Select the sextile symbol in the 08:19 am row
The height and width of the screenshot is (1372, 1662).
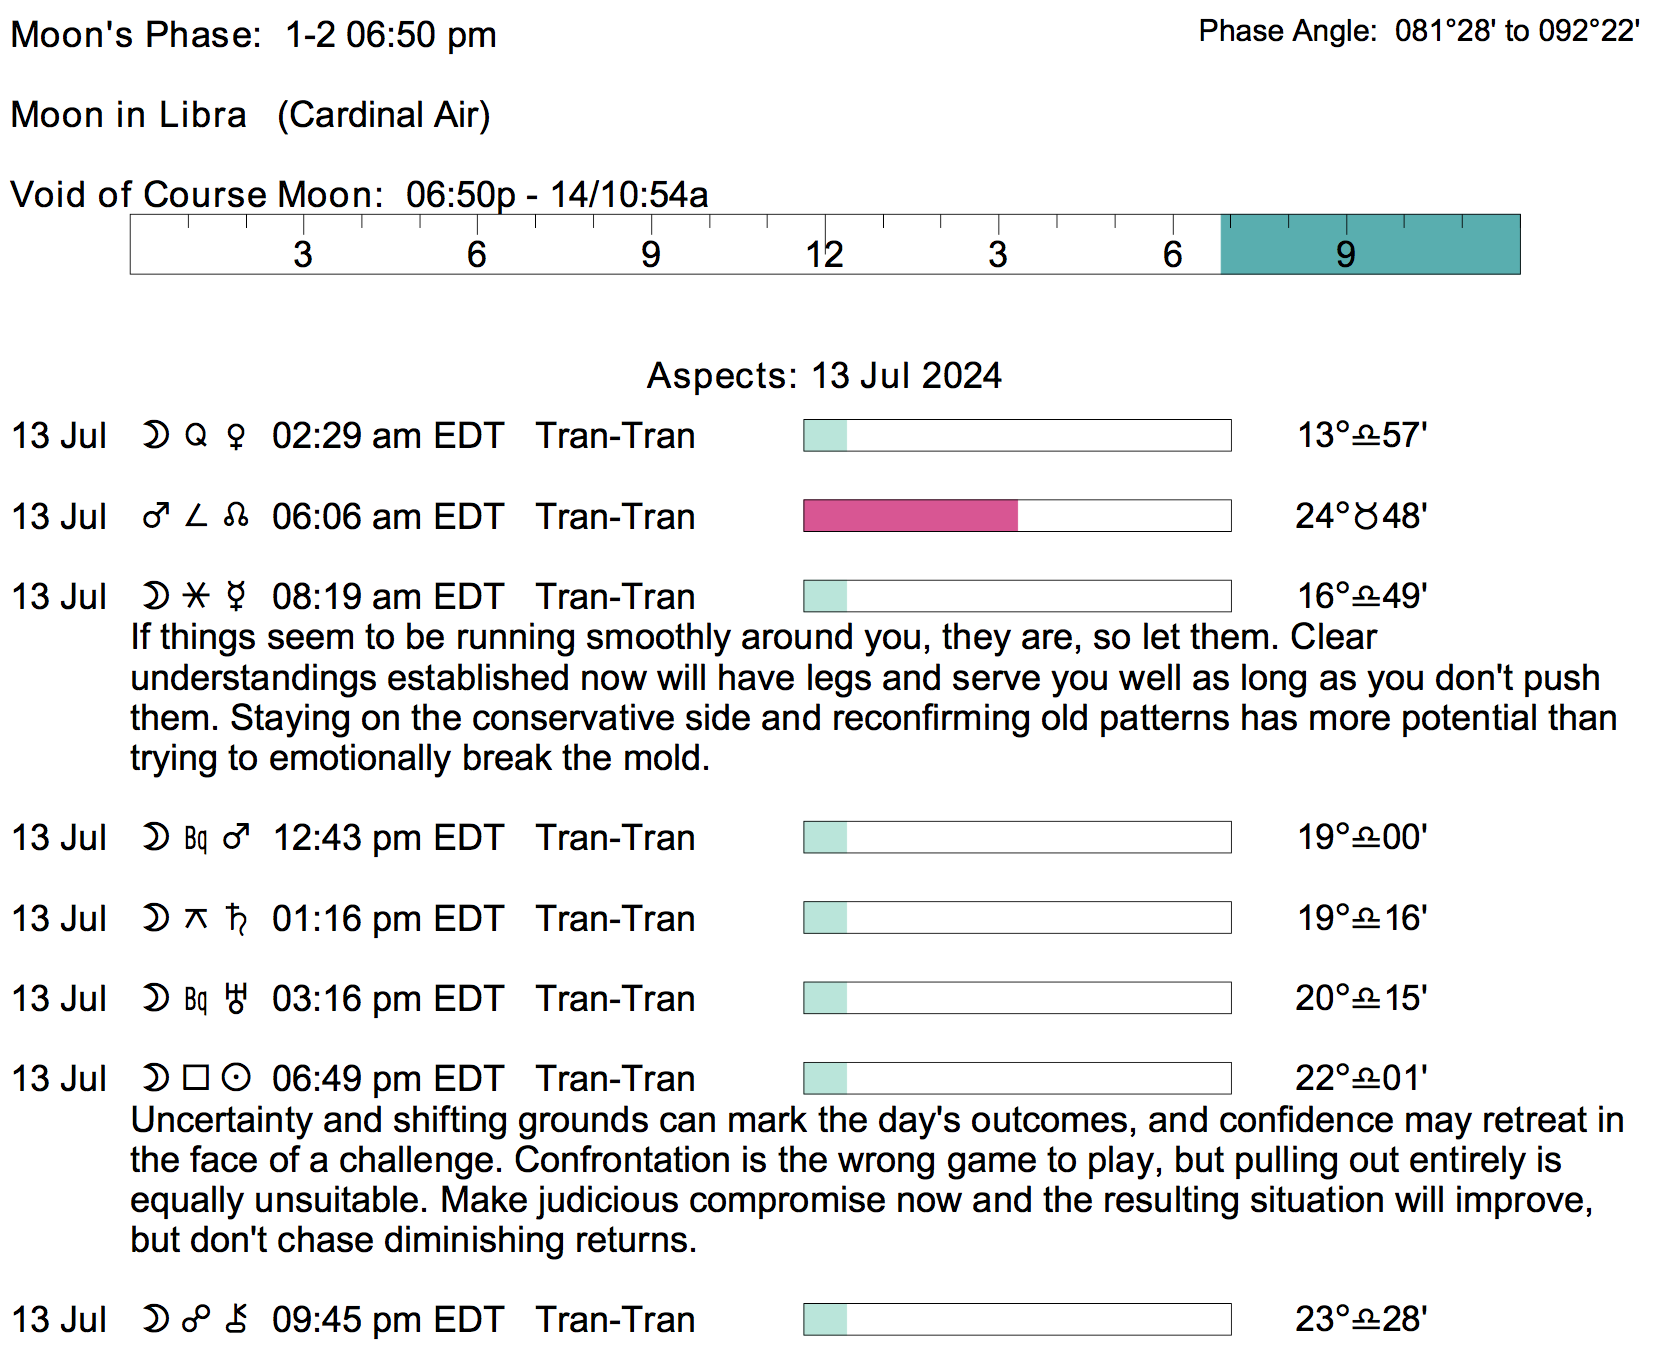point(196,596)
